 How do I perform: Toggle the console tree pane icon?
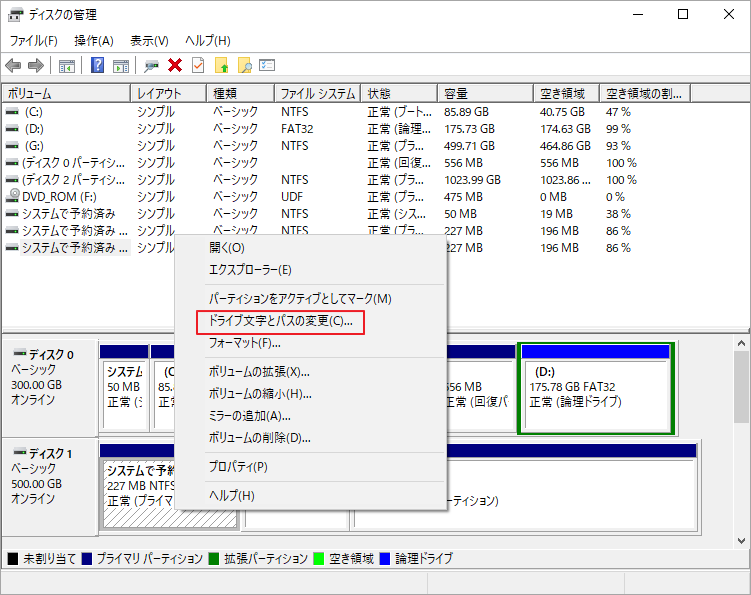(67, 66)
